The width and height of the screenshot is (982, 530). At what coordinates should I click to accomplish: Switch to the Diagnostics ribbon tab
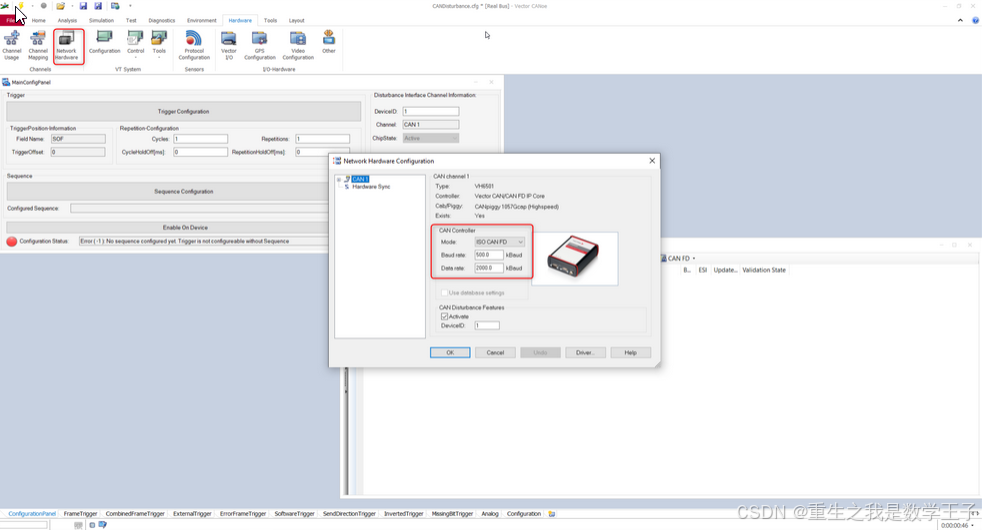pyautogui.click(x=162, y=21)
